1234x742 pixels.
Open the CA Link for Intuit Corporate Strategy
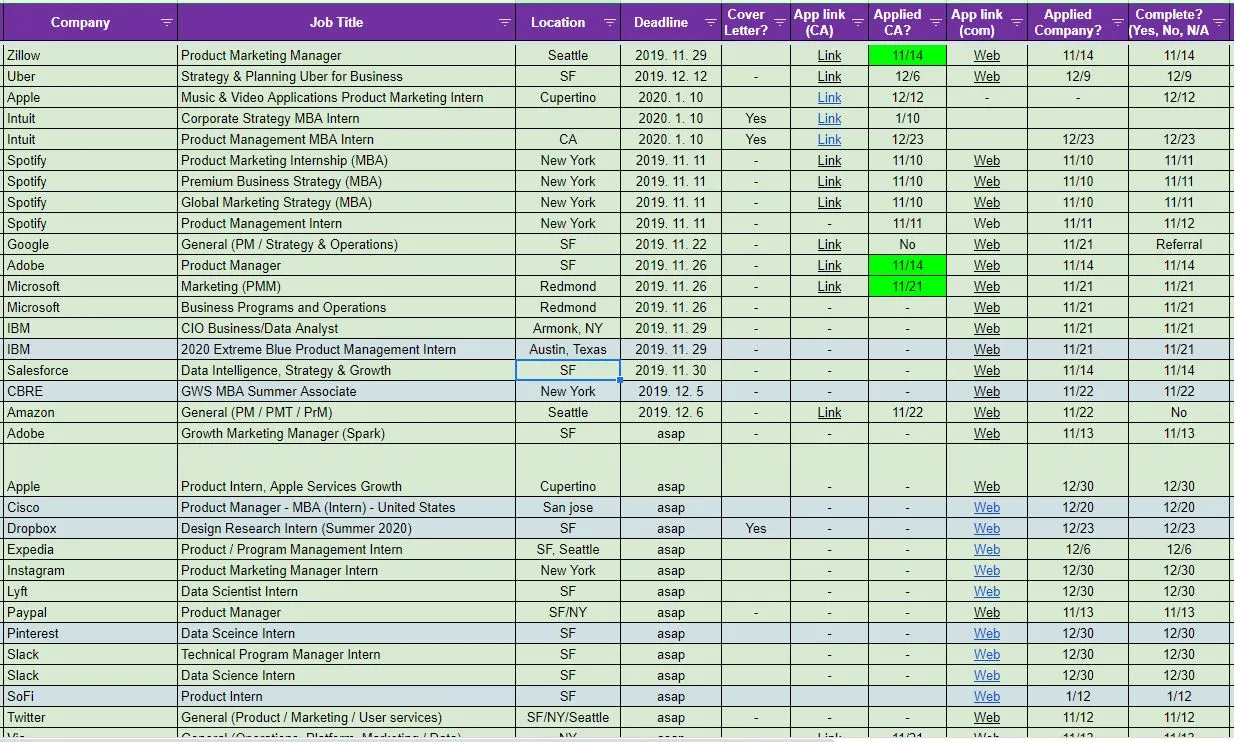coord(829,118)
